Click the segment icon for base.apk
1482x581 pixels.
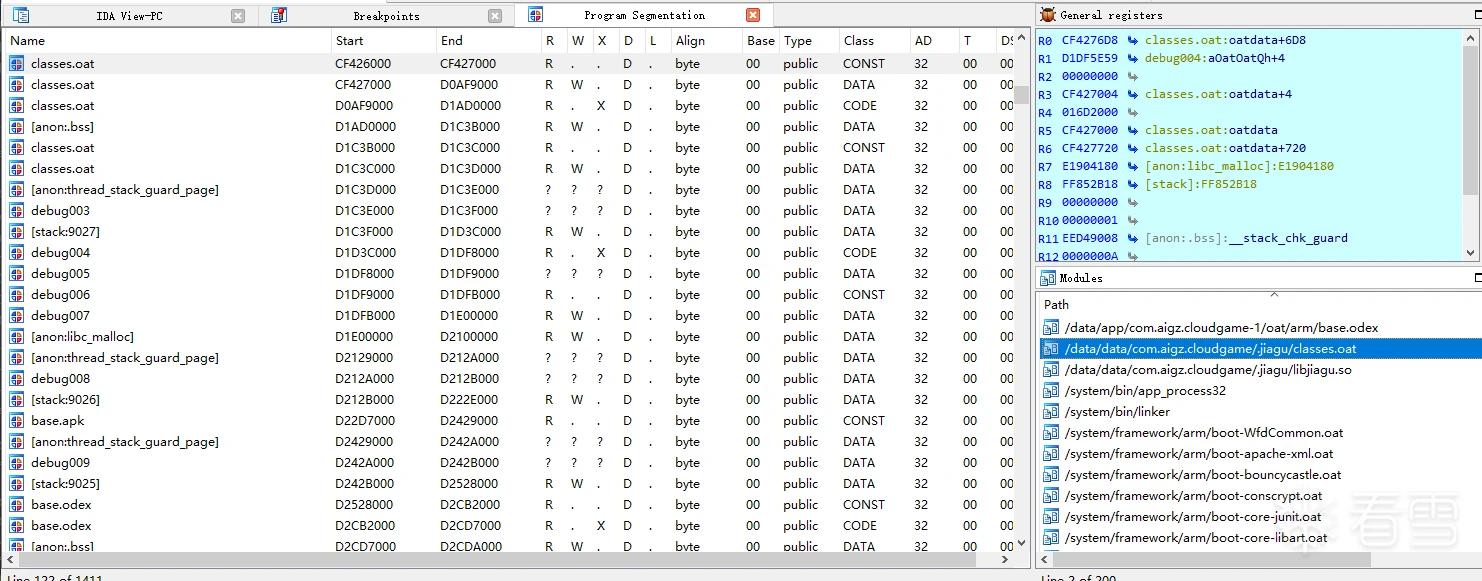[x=17, y=421]
